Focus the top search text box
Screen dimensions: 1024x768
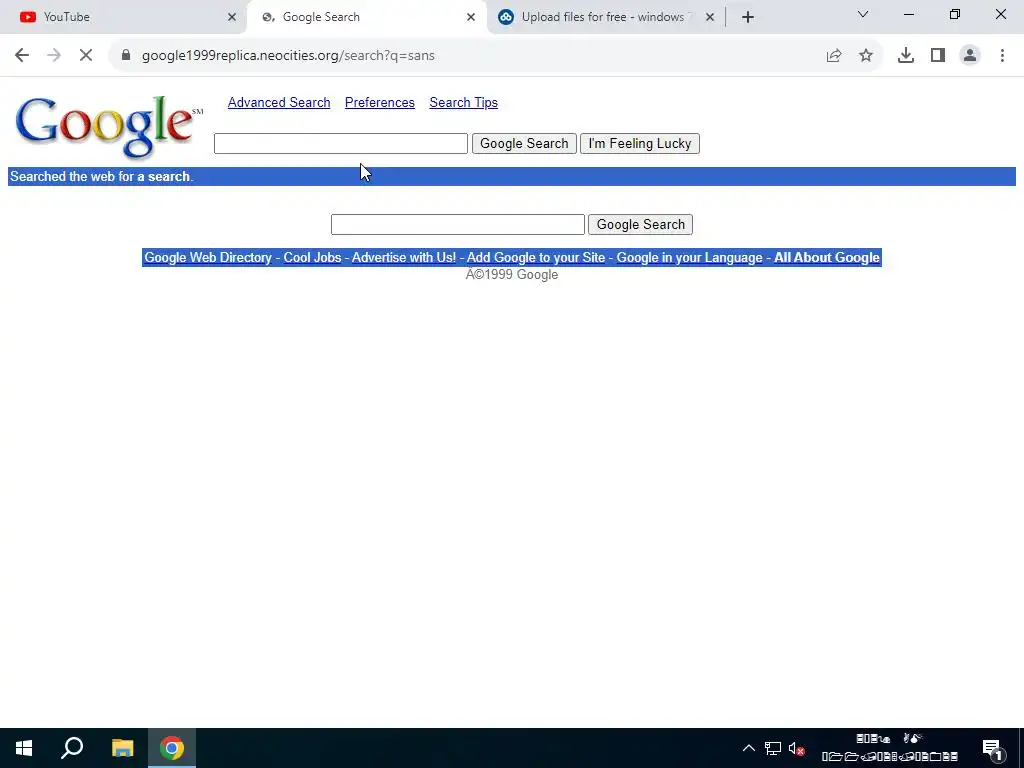(x=341, y=144)
